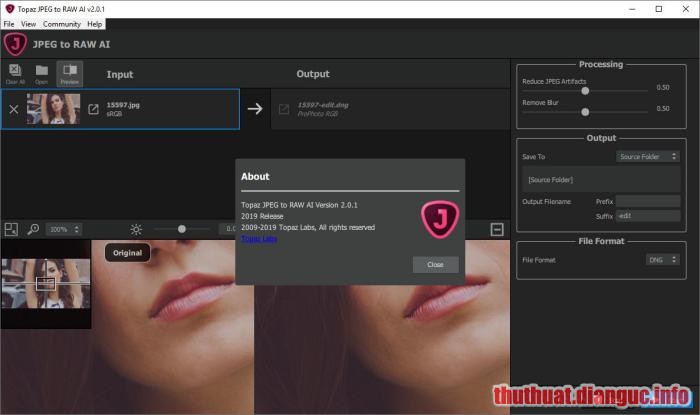This screenshot has width=700, height=415.
Task: Click the brightness sun icon
Action: pos(136,229)
